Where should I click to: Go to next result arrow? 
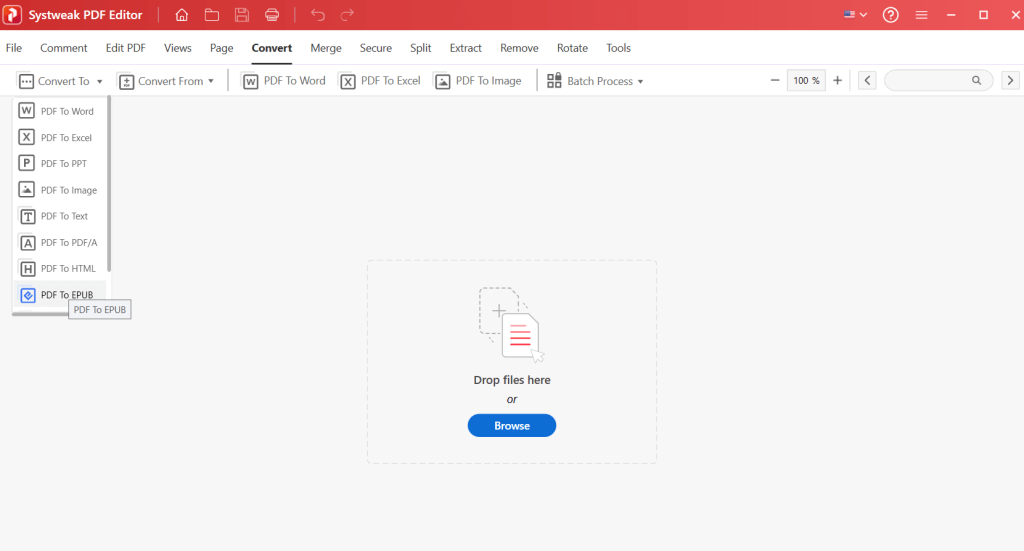point(1010,80)
